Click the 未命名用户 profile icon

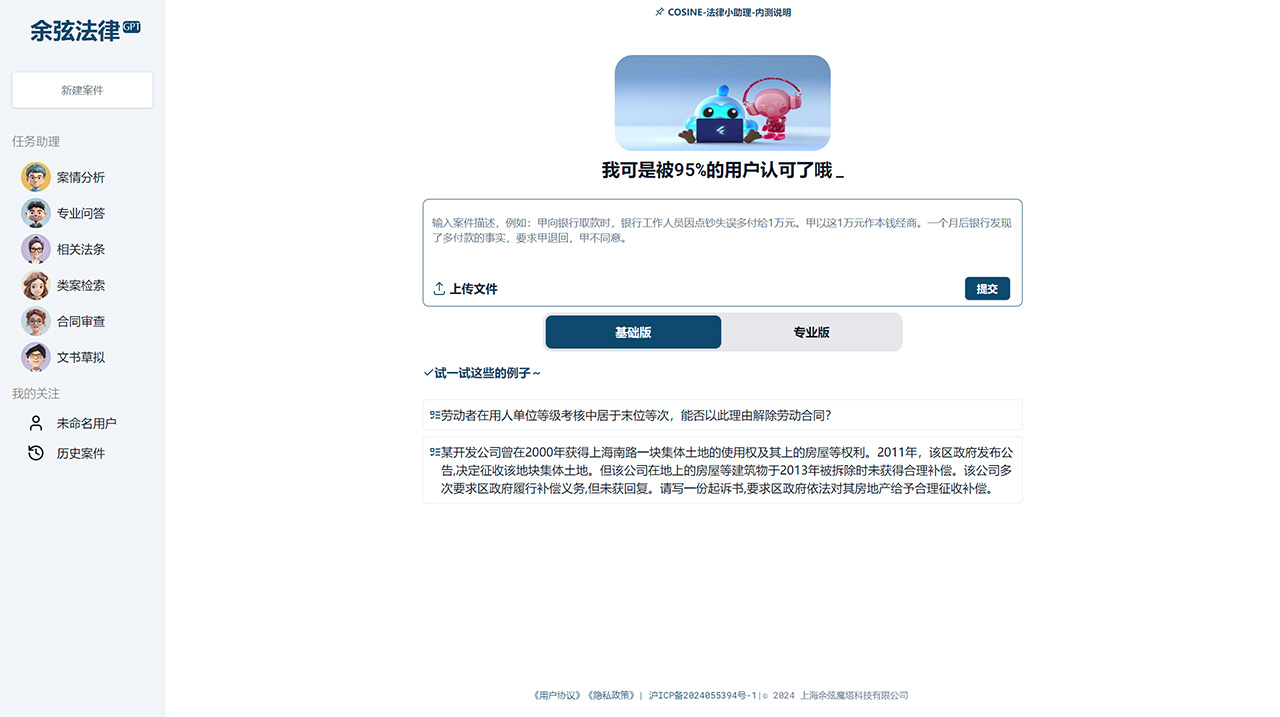[35, 422]
